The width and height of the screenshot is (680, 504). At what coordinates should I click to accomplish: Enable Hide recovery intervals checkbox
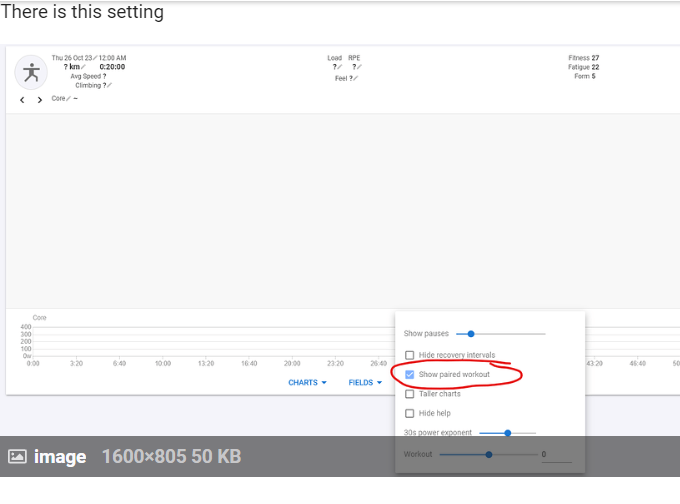pyautogui.click(x=409, y=355)
